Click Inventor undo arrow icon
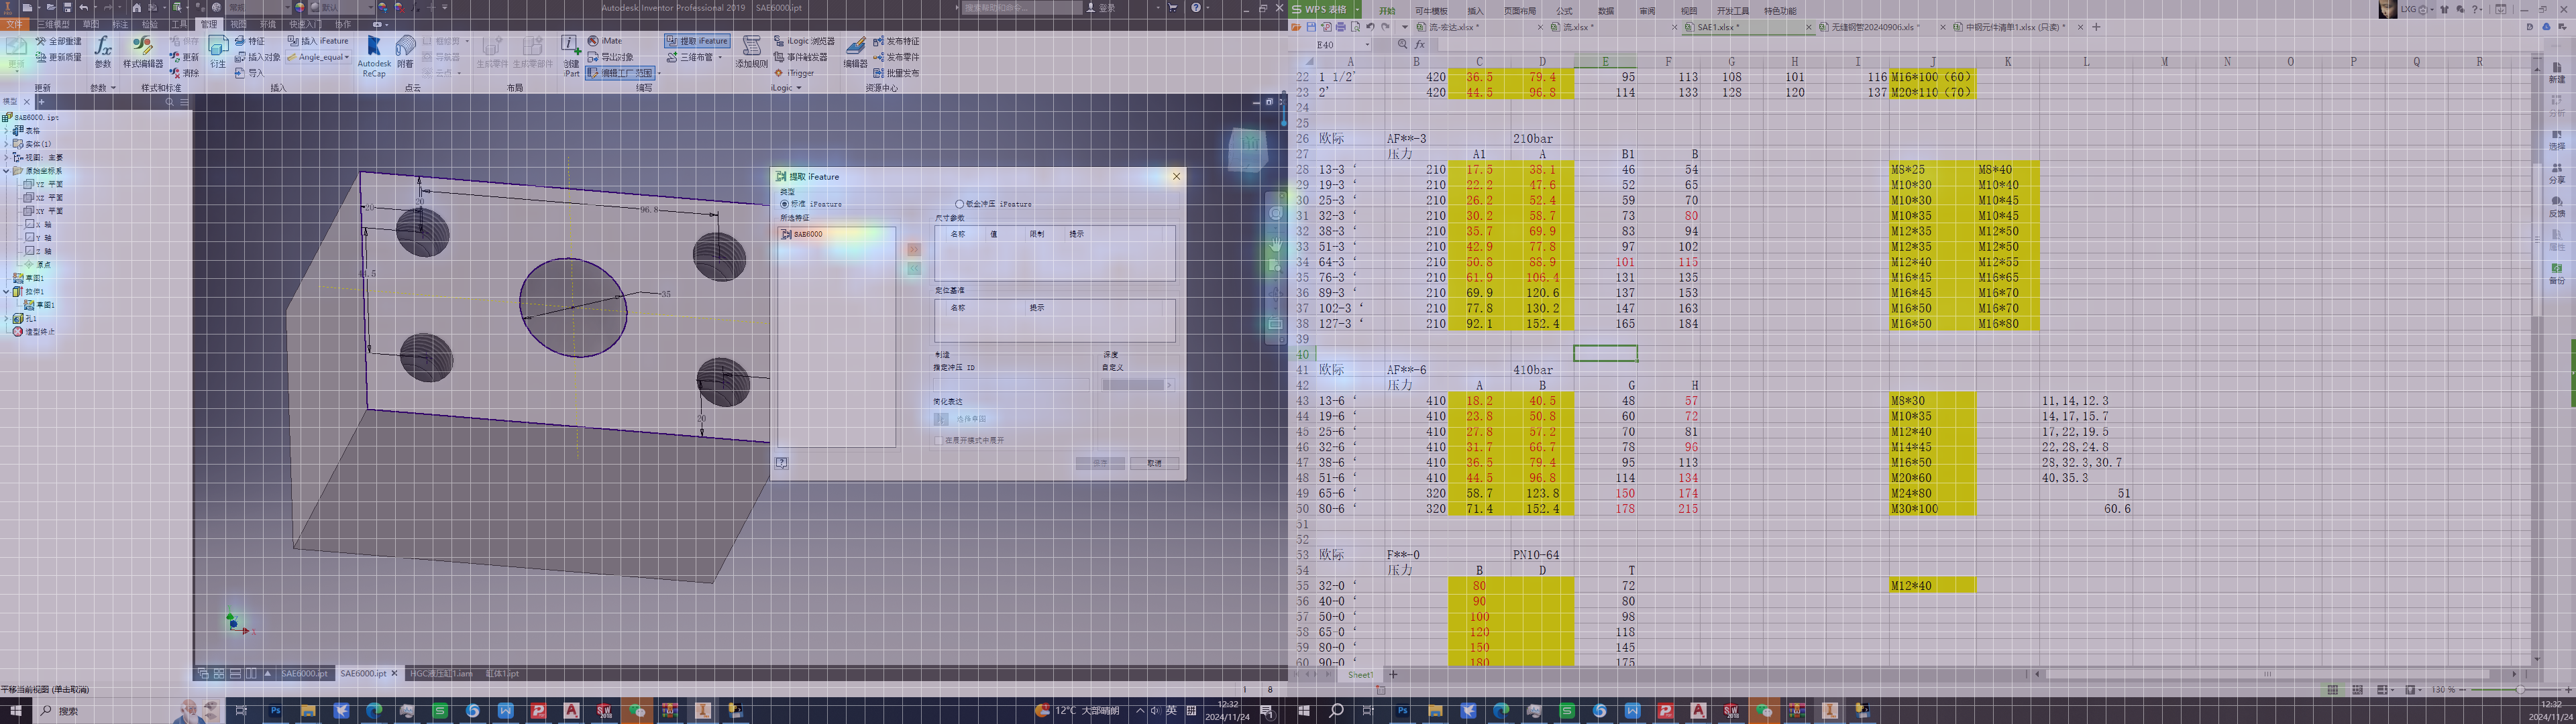Viewport: 2576px width, 724px height. click(84, 8)
